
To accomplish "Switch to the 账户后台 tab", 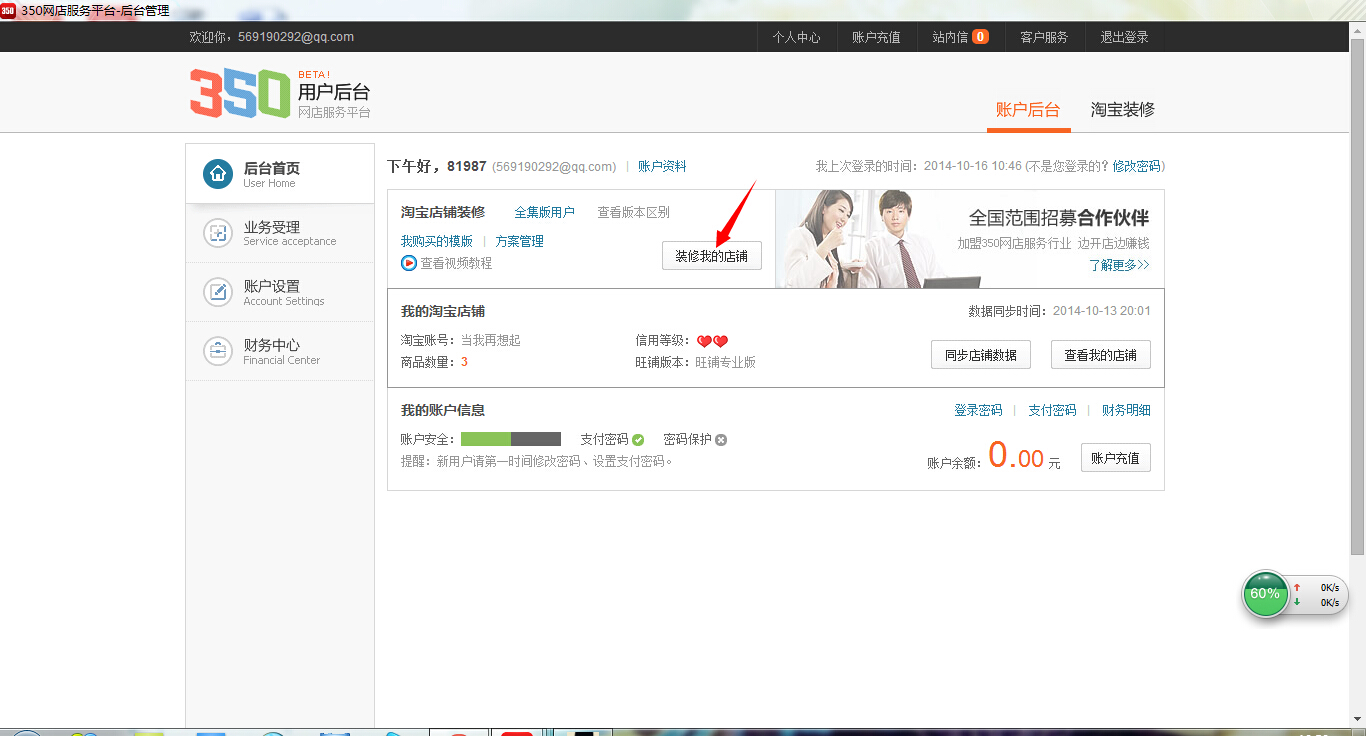I will (x=1028, y=110).
